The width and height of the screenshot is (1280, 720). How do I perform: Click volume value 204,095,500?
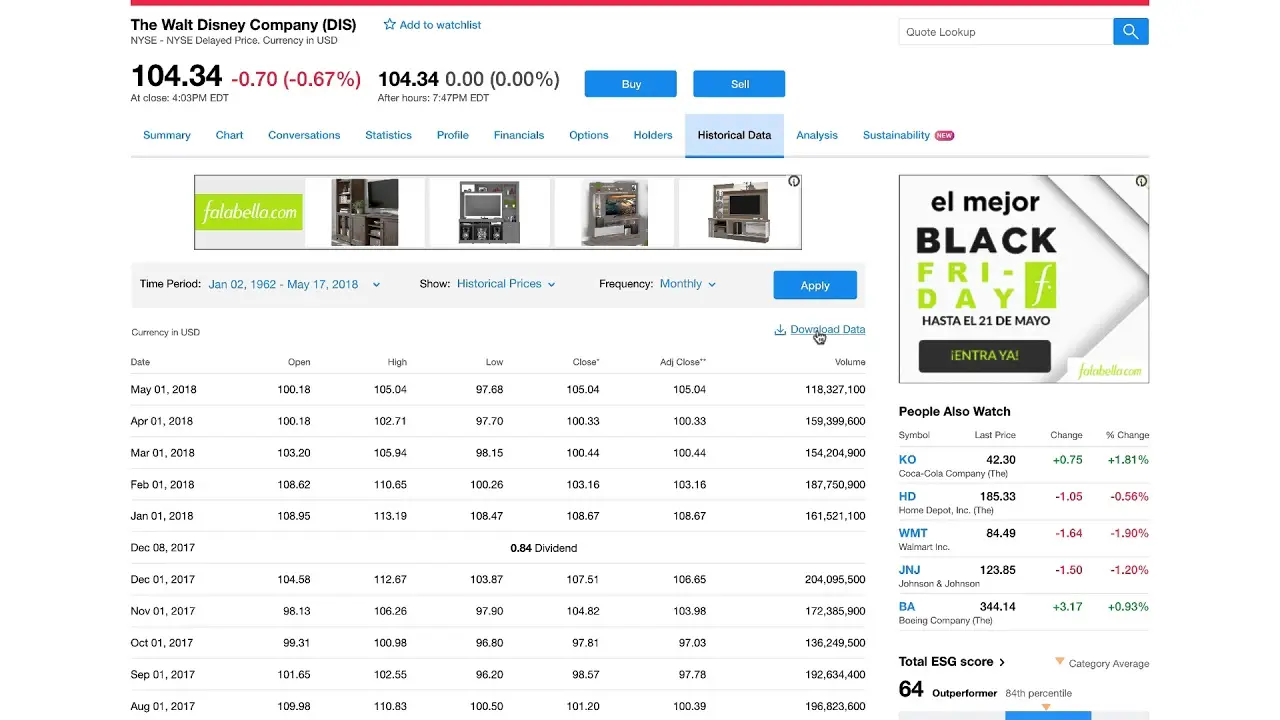[x=835, y=580]
